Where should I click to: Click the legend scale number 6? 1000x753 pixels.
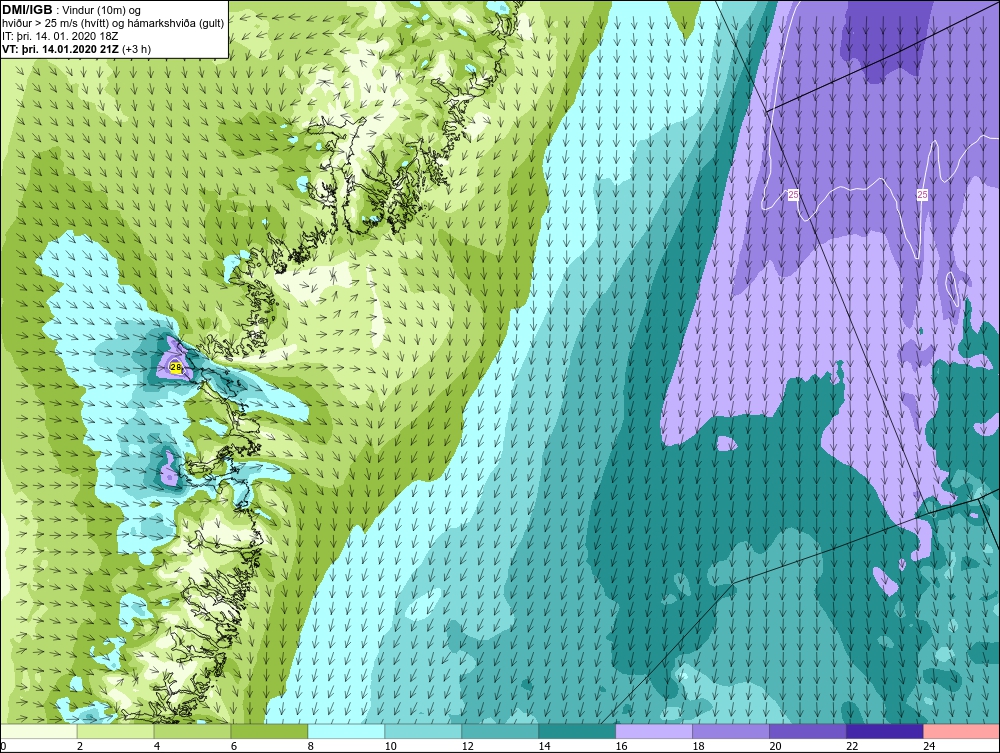[233, 746]
